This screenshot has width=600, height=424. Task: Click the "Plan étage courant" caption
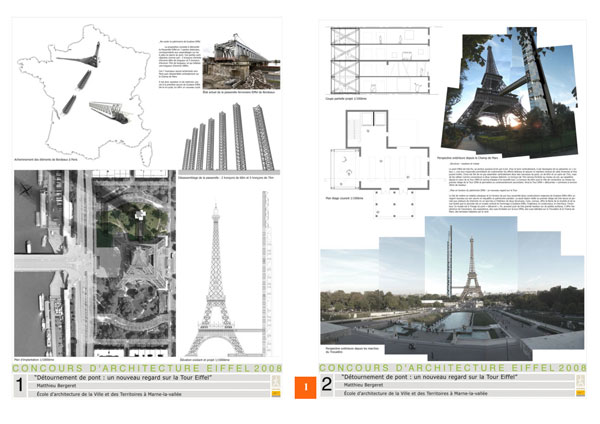click(344, 199)
